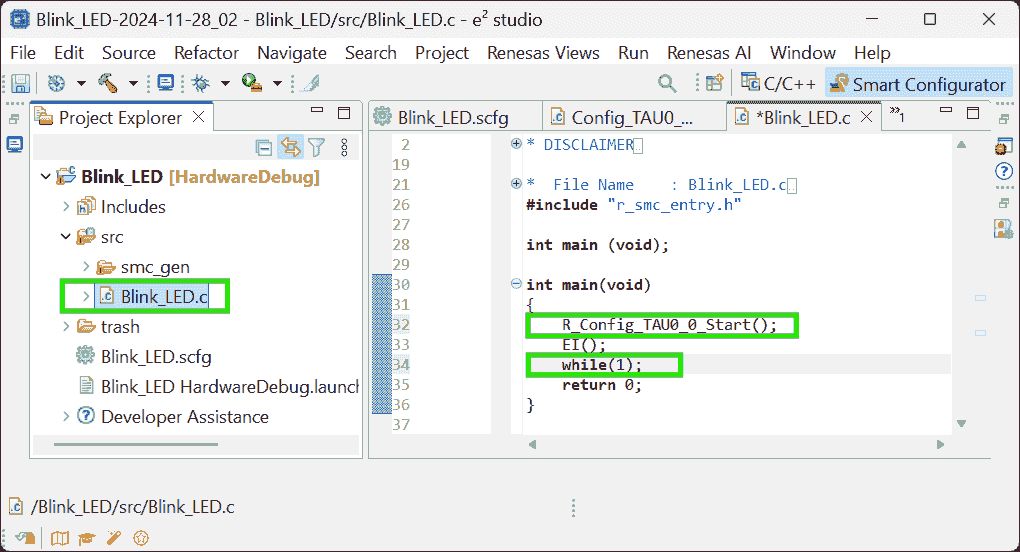Collapse the src folder
The width and height of the screenshot is (1020, 552).
pos(67,237)
